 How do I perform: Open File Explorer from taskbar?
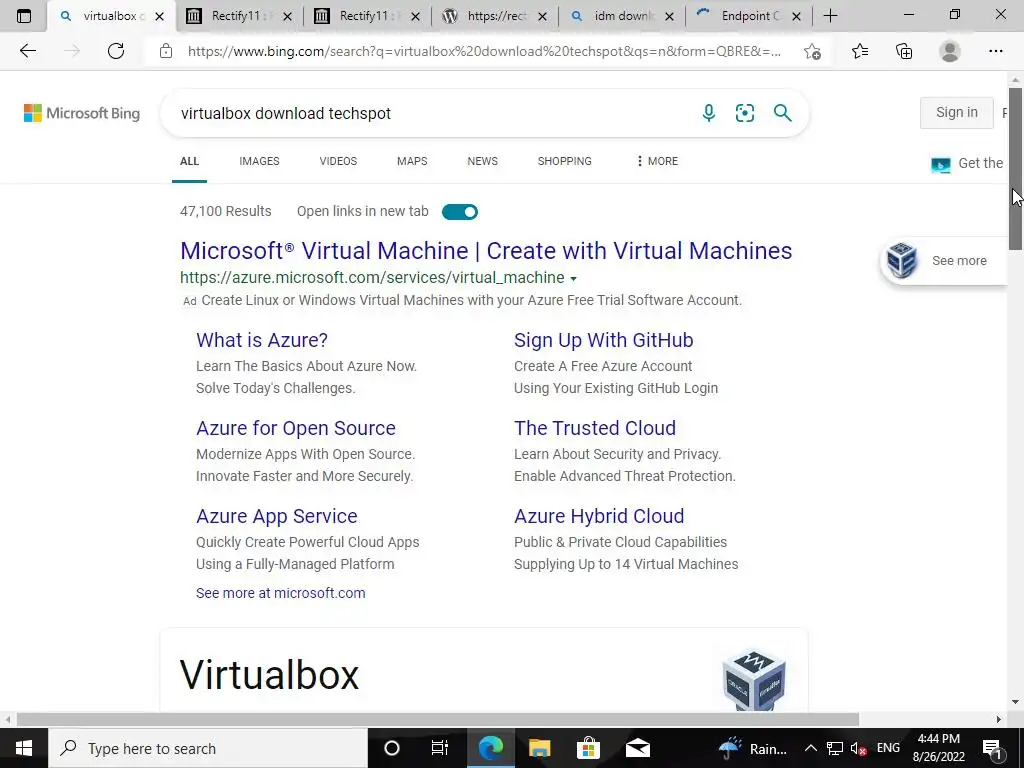click(539, 748)
